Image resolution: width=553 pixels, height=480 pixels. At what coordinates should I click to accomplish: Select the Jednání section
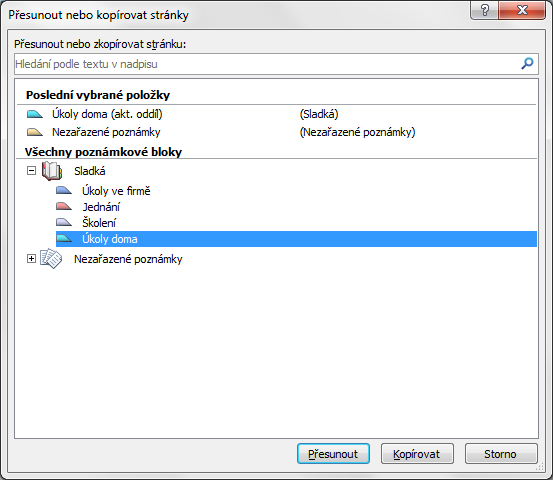pos(101,207)
